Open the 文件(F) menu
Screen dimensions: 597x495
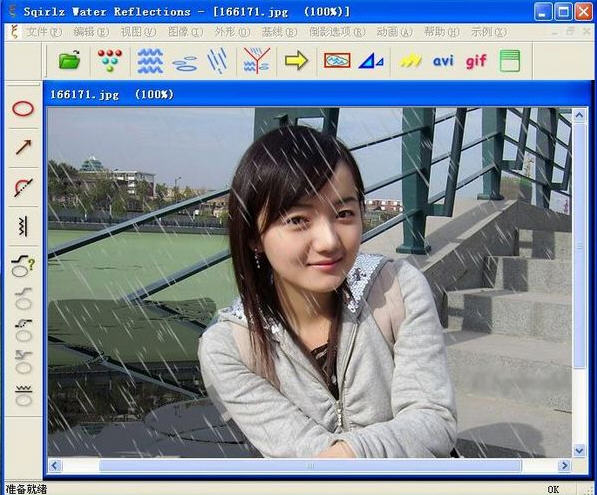point(44,32)
